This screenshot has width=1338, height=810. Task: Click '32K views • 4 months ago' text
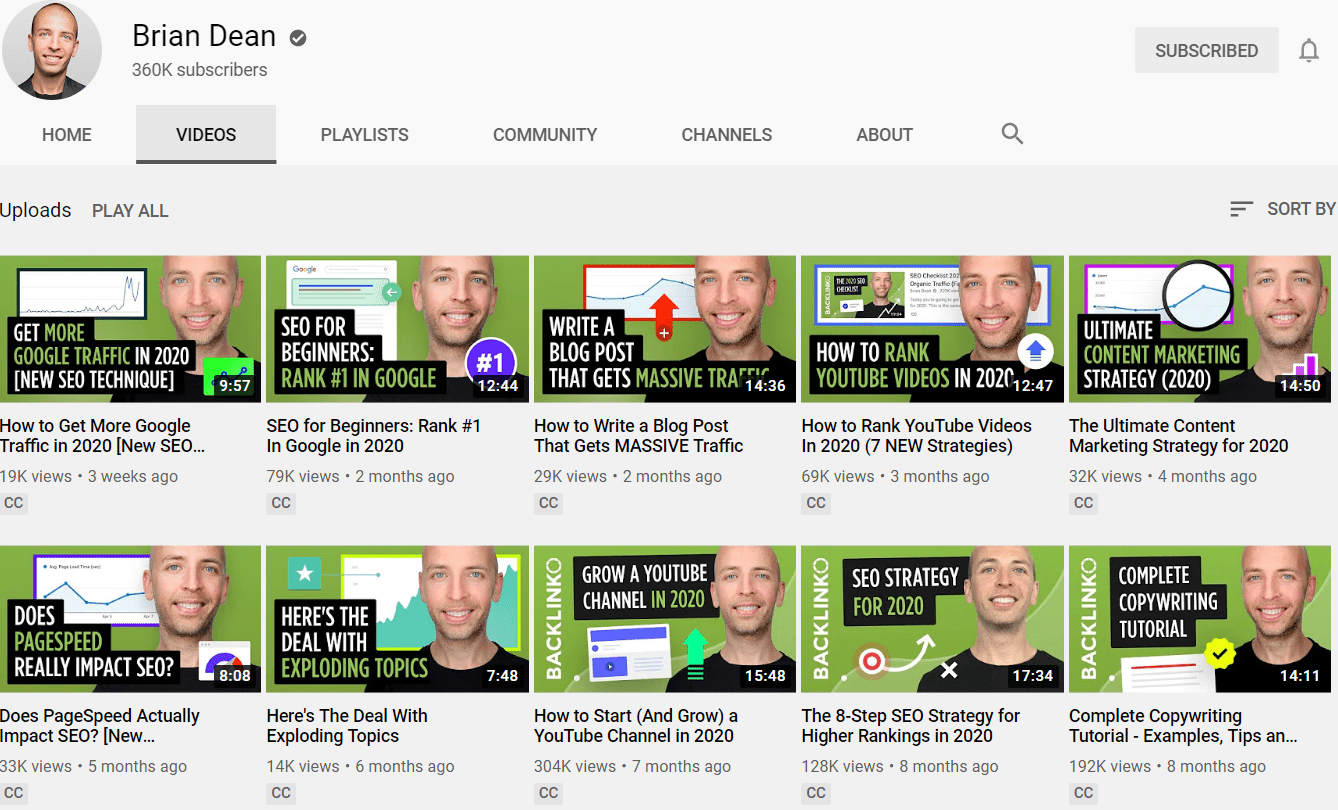pyautogui.click(x=1163, y=477)
